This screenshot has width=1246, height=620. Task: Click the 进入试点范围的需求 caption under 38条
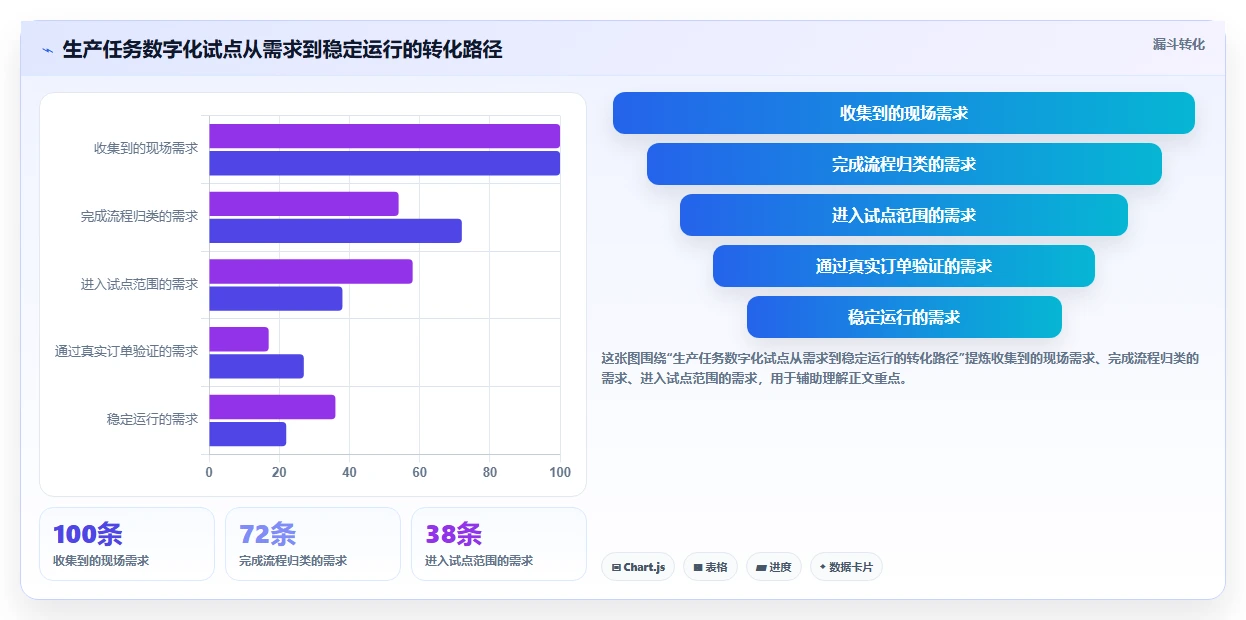pos(479,561)
